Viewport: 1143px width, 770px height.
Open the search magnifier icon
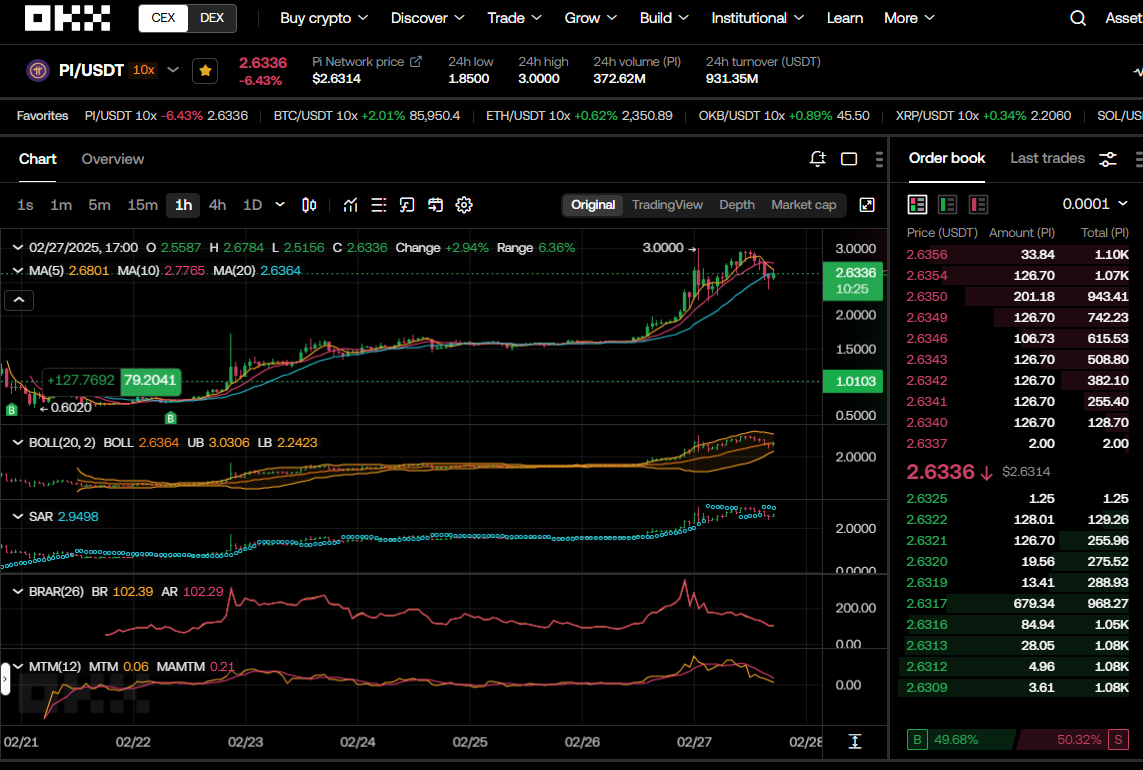pyautogui.click(x=1077, y=18)
